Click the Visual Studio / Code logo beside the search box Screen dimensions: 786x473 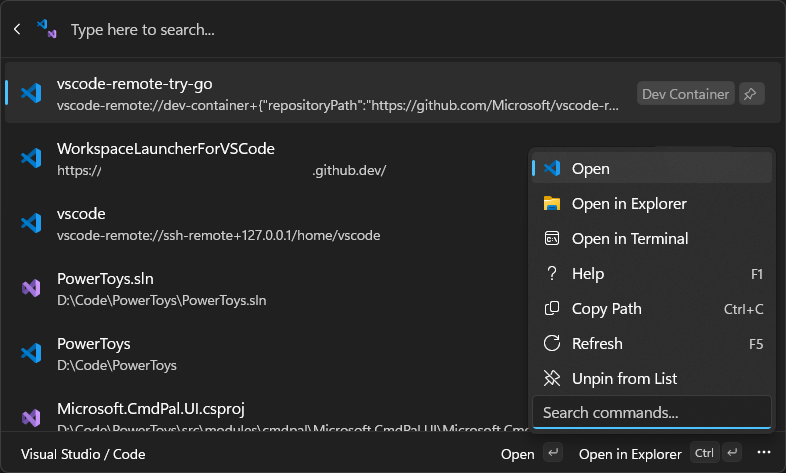tap(47, 29)
